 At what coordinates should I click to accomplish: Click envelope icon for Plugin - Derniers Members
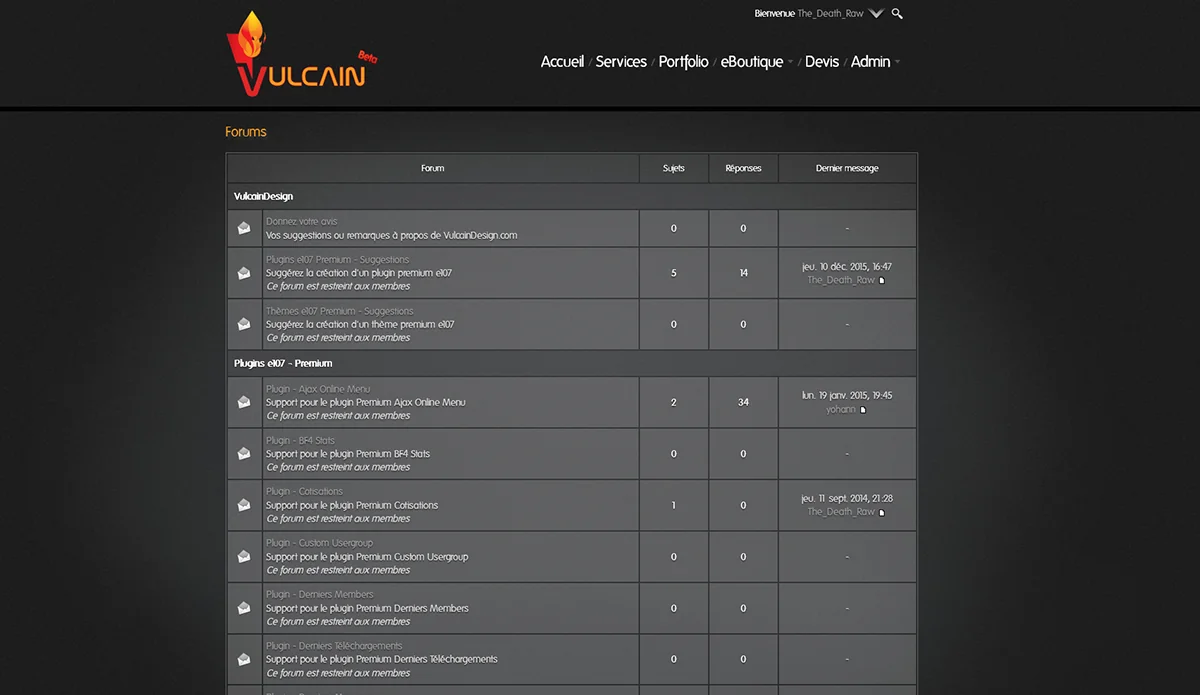(244, 608)
